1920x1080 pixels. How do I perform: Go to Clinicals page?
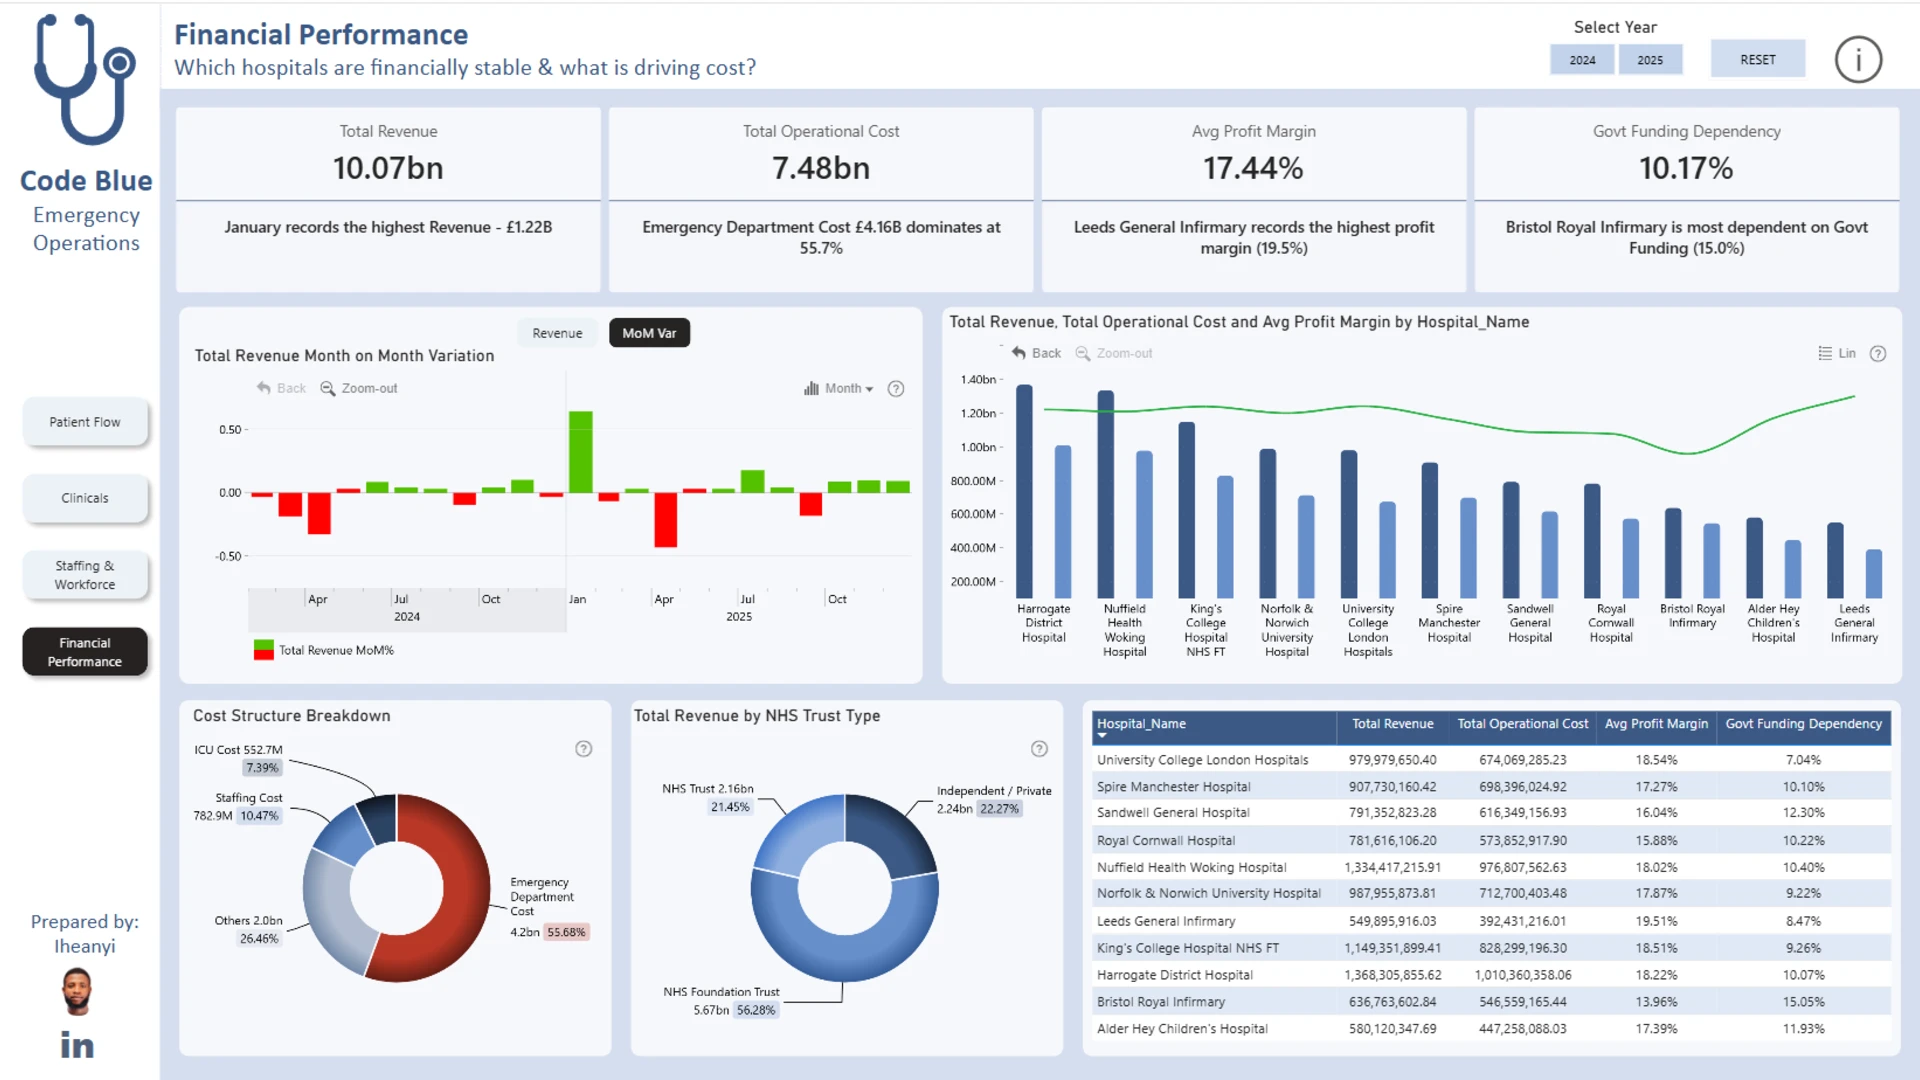(85, 498)
